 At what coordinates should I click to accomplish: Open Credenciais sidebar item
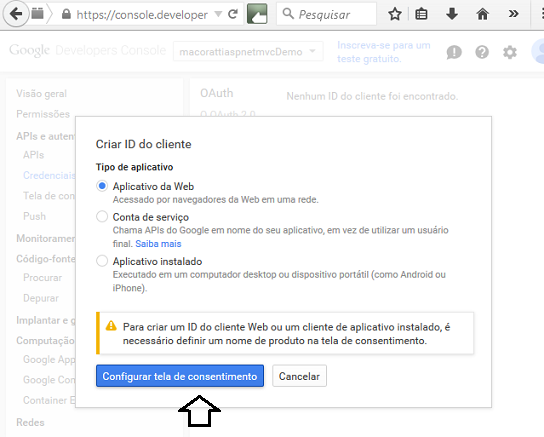coord(49,175)
